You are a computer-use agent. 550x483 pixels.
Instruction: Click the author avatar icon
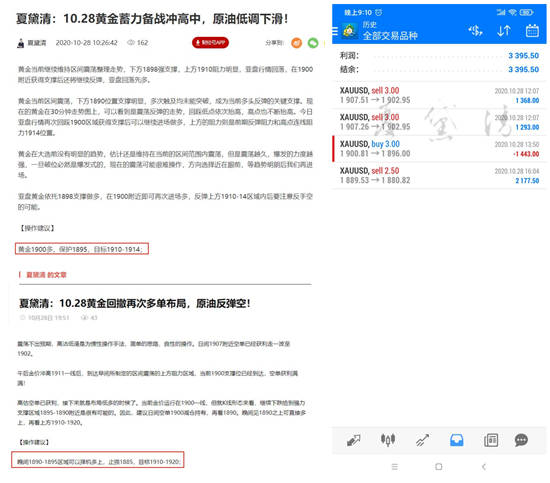click(21, 43)
